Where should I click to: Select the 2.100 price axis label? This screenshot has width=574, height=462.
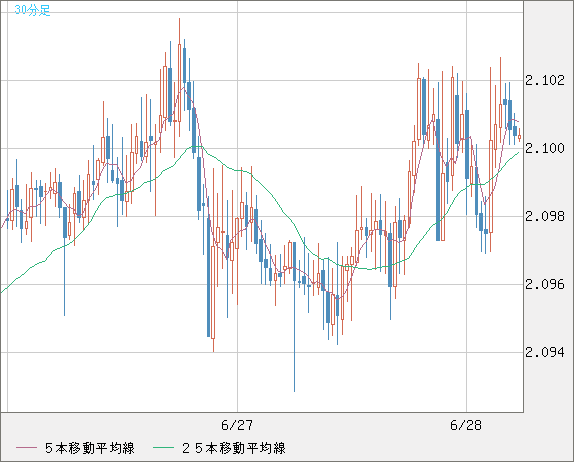(x=545, y=148)
